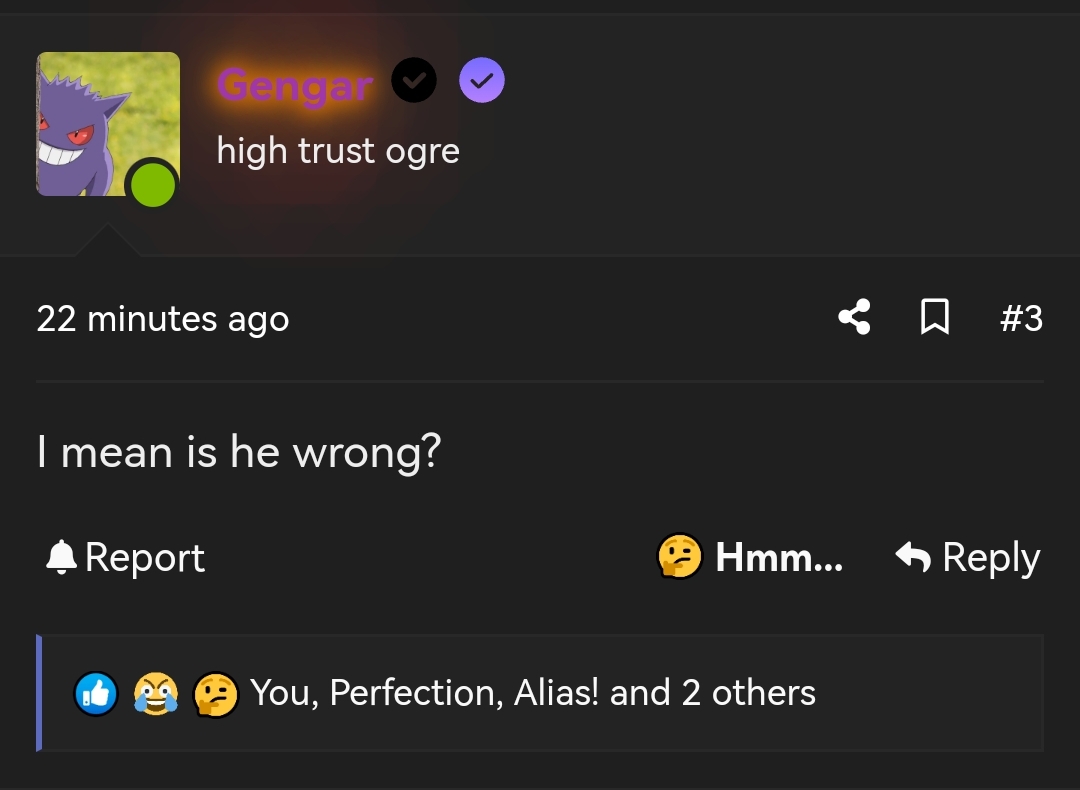Toggle the bookmark state of this post
This screenshot has width=1080, height=790.
(x=935, y=318)
